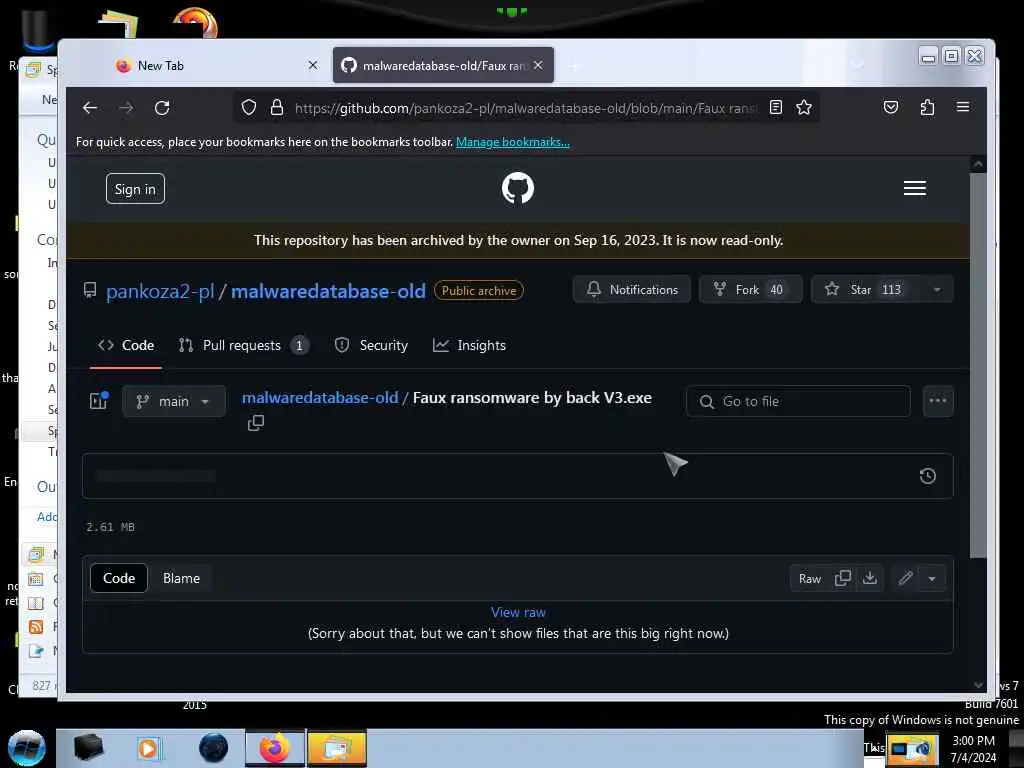Click the Raw button

point(810,579)
